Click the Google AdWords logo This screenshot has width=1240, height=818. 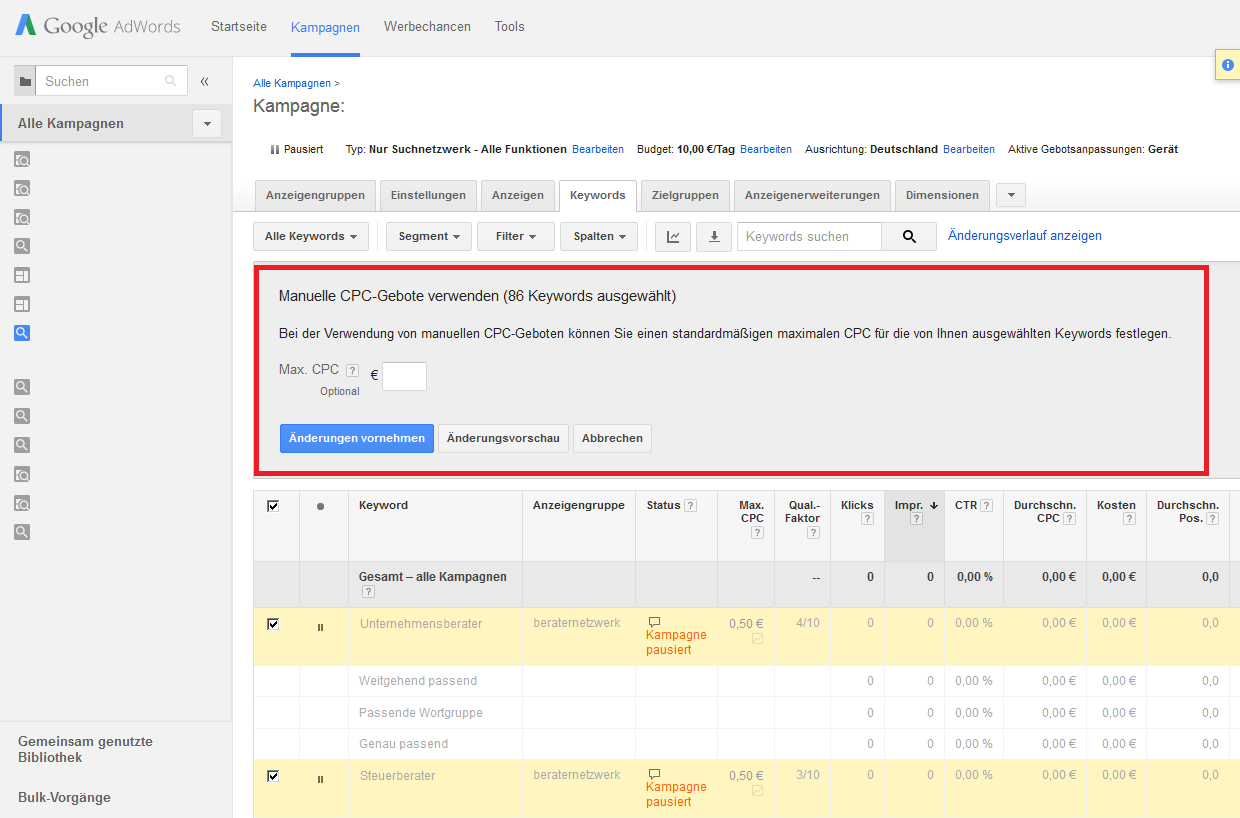click(x=98, y=26)
